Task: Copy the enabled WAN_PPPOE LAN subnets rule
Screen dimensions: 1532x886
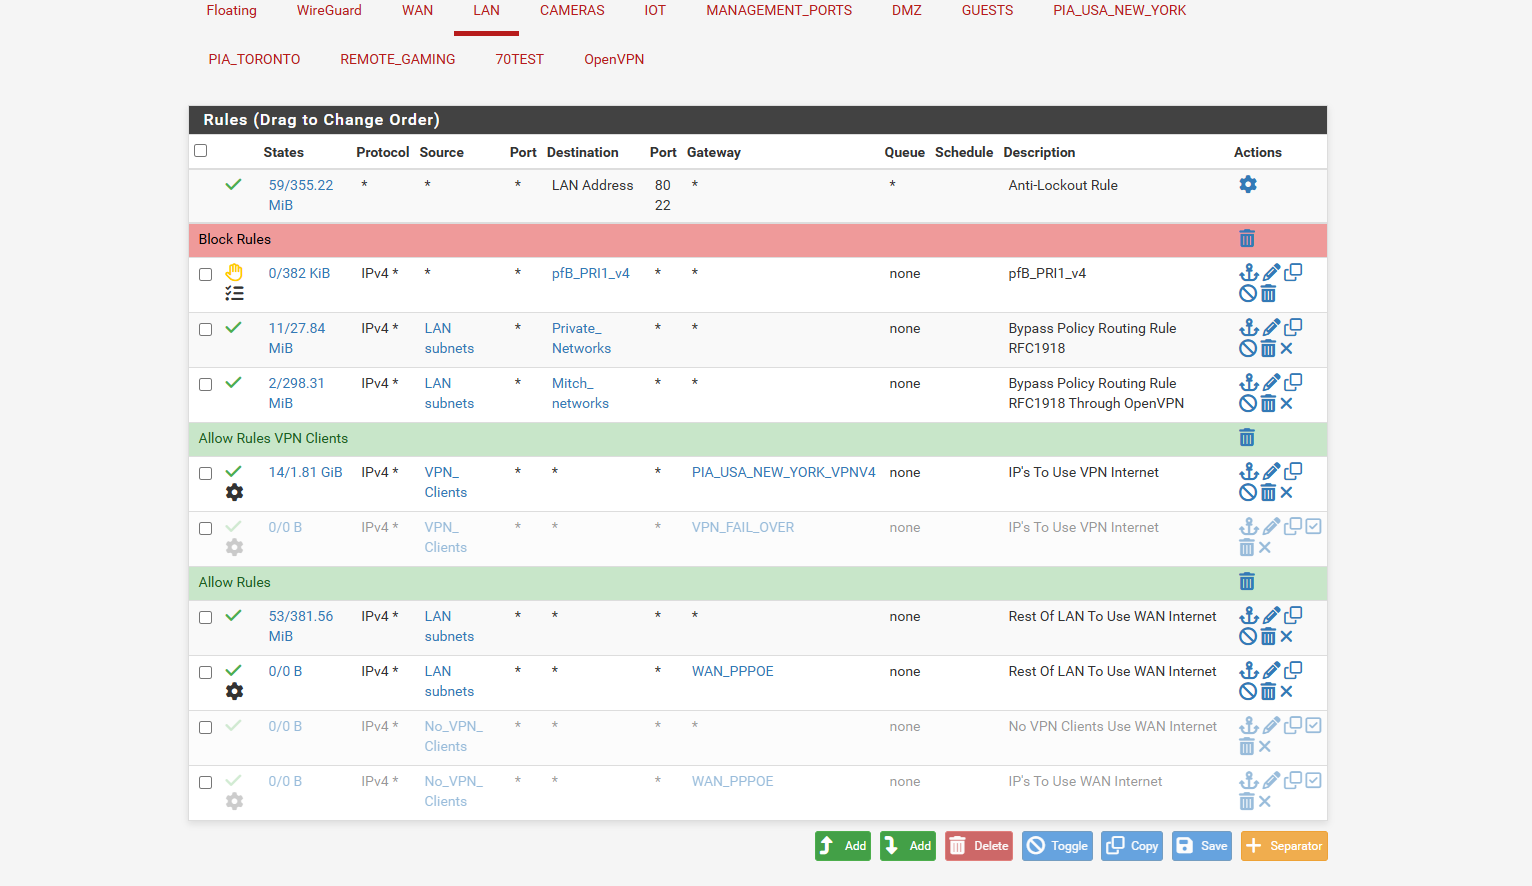Action: click(1293, 670)
